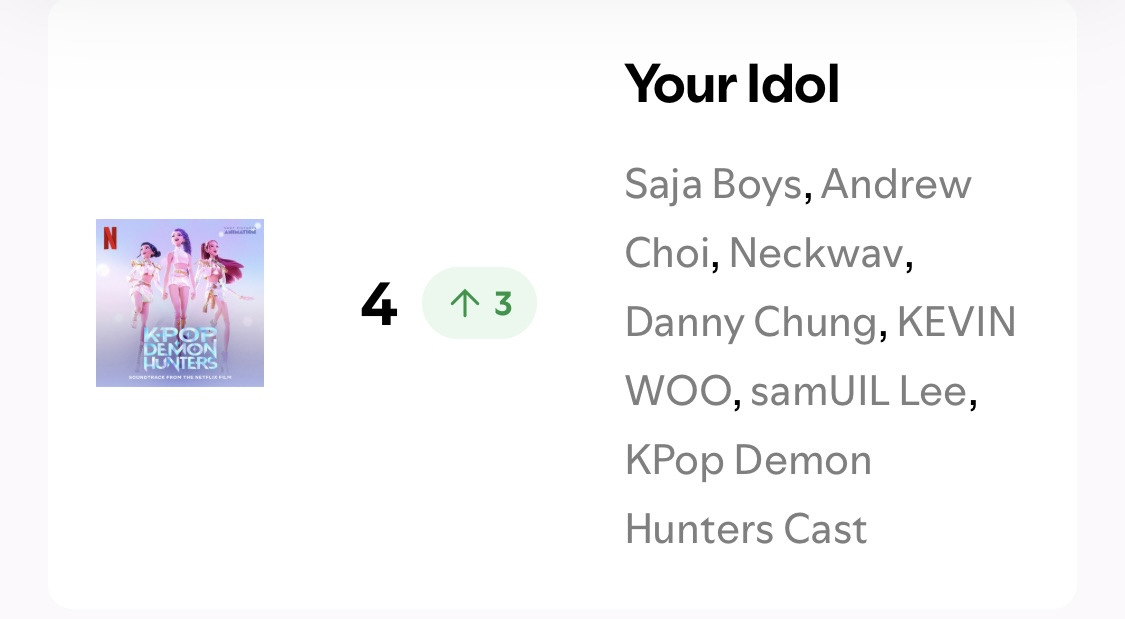Visit the KEVIN WOO artist page

pos(956,323)
